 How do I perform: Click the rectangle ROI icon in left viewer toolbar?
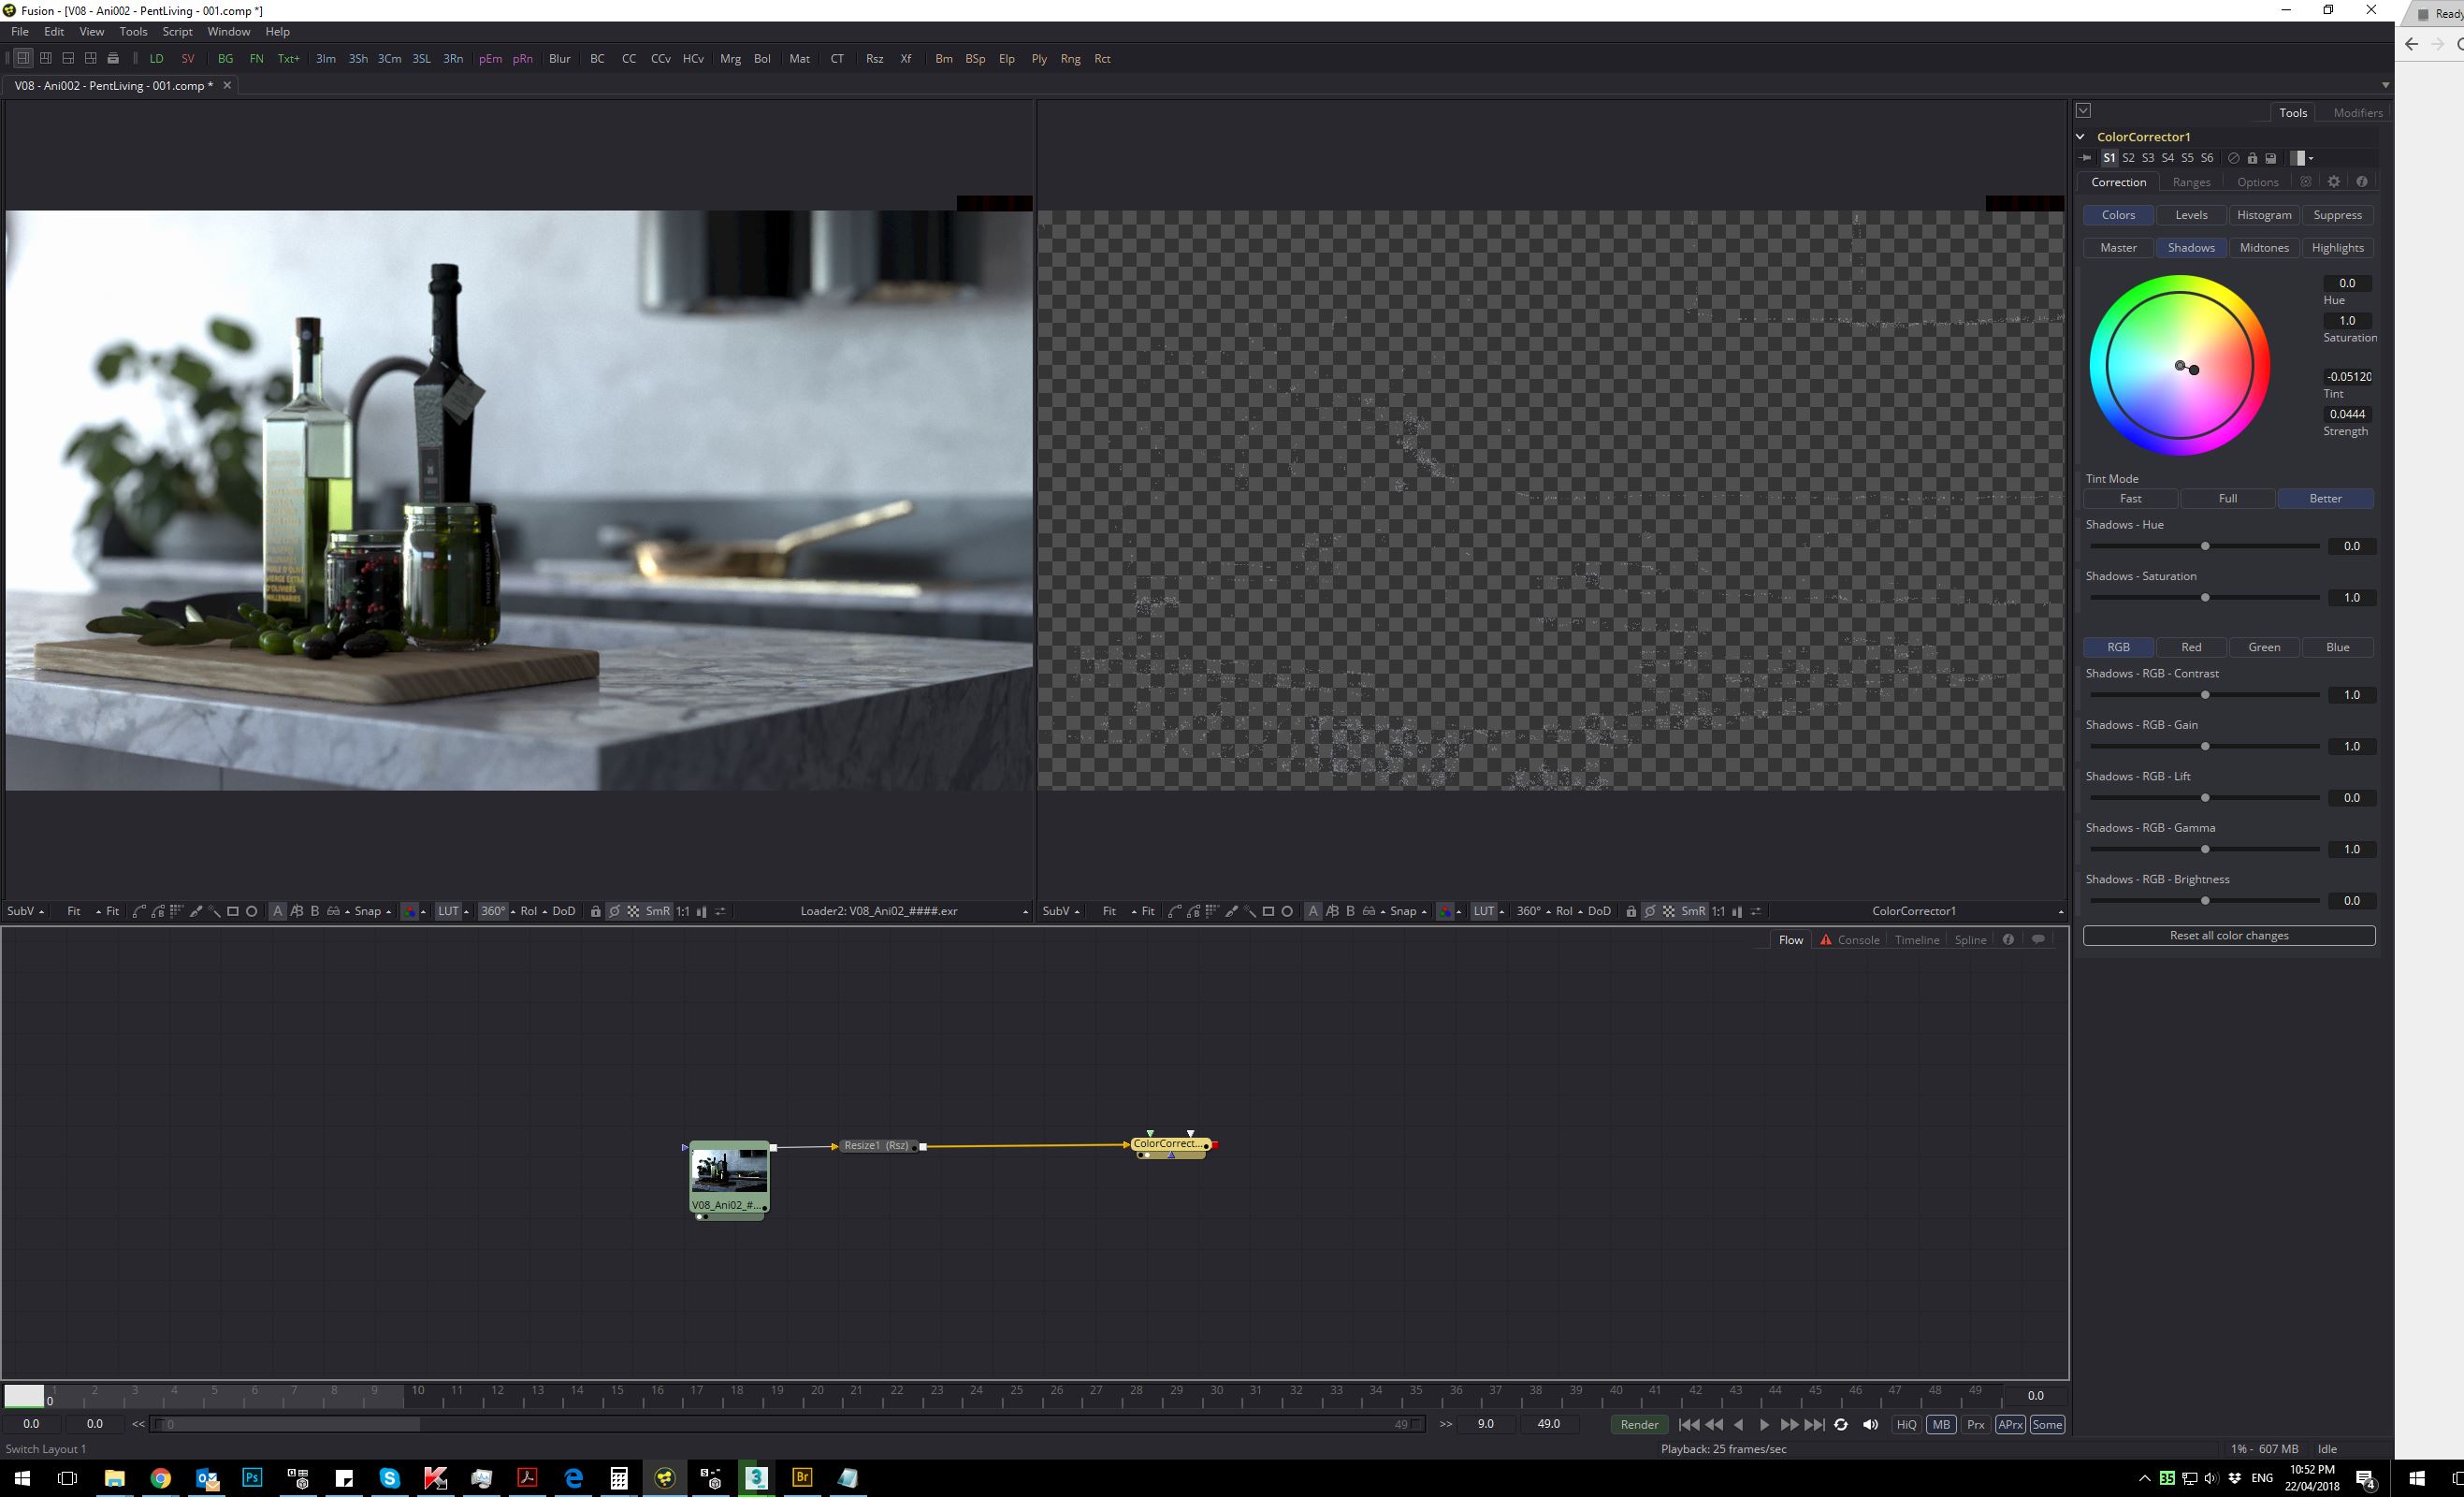click(x=233, y=911)
